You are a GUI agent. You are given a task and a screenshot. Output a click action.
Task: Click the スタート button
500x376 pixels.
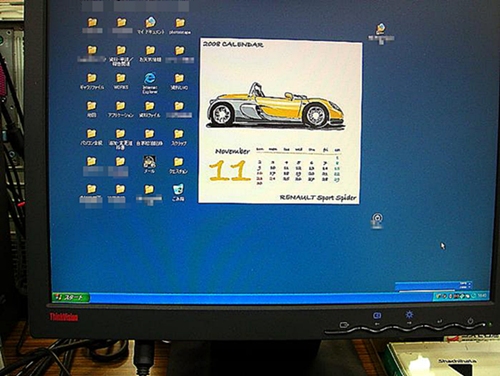pyautogui.click(x=71, y=297)
